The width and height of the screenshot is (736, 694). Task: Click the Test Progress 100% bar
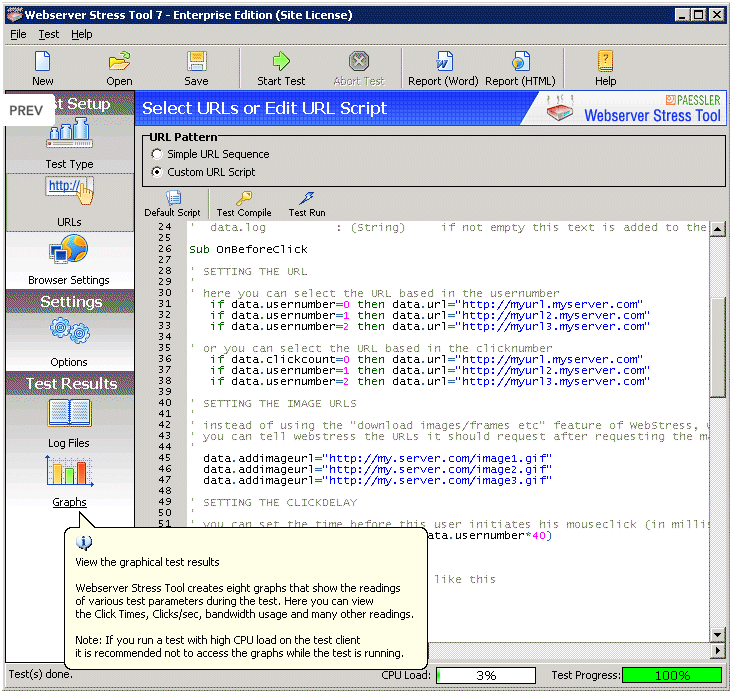[x=672, y=676]
